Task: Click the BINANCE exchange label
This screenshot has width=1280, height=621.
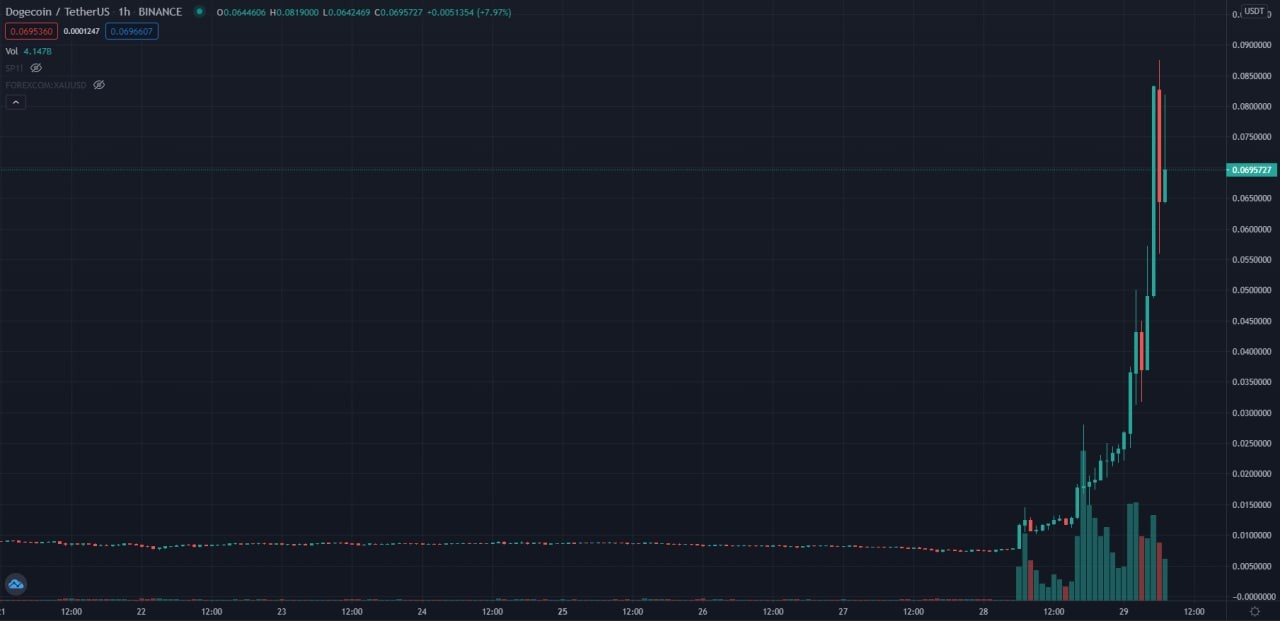Action: pyautogui.click(x=160, y=12)
